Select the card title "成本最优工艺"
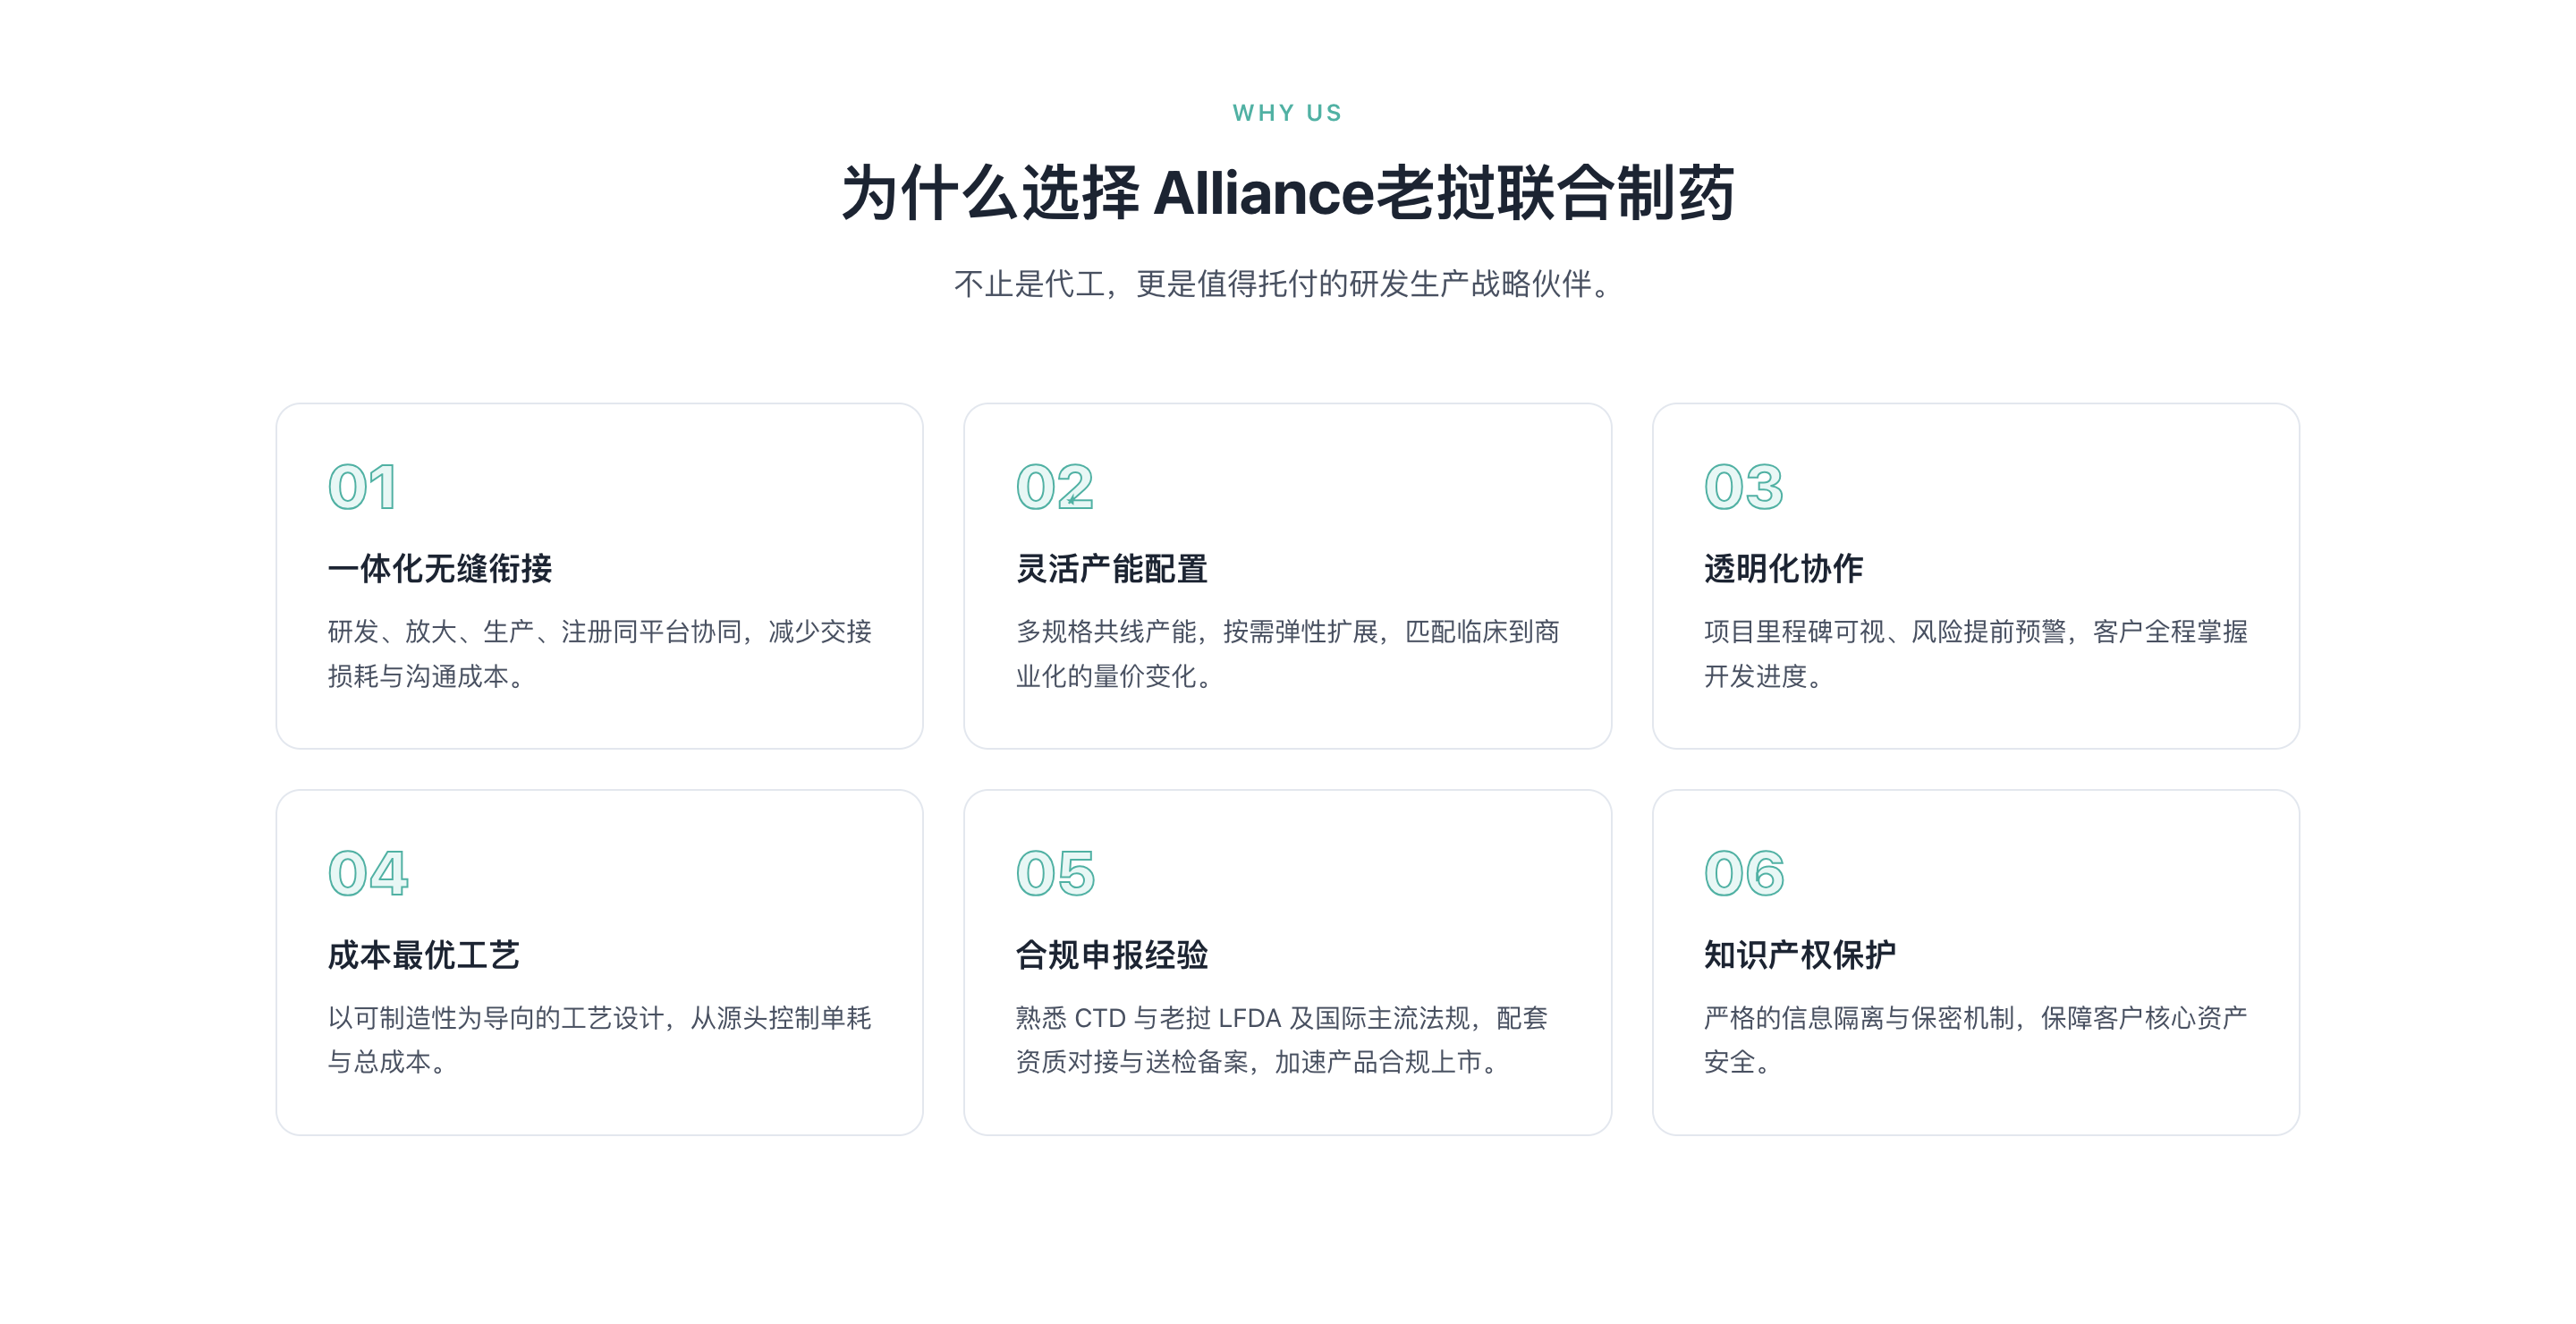 point(424,955)
